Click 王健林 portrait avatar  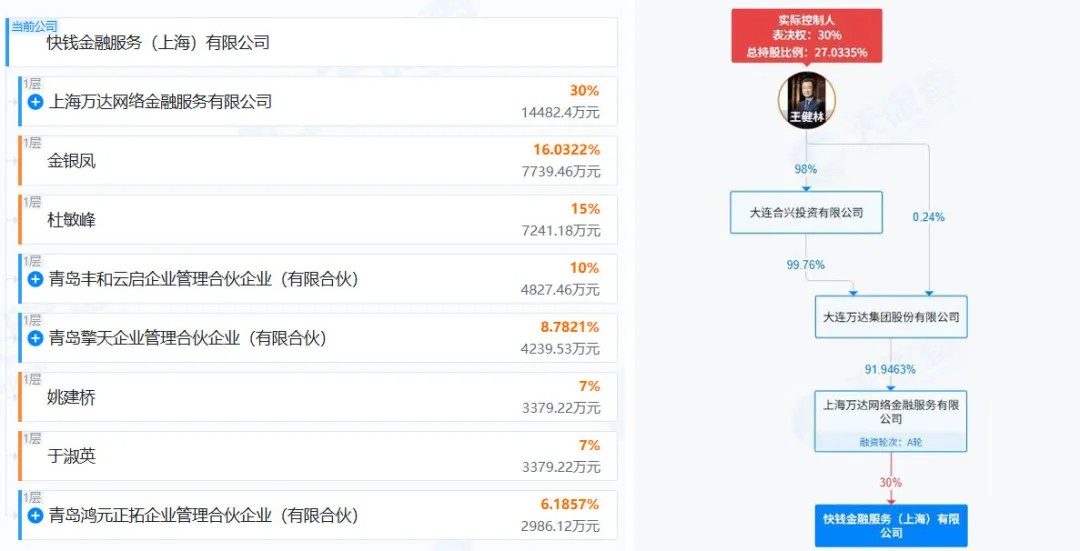tap(807, 101)
